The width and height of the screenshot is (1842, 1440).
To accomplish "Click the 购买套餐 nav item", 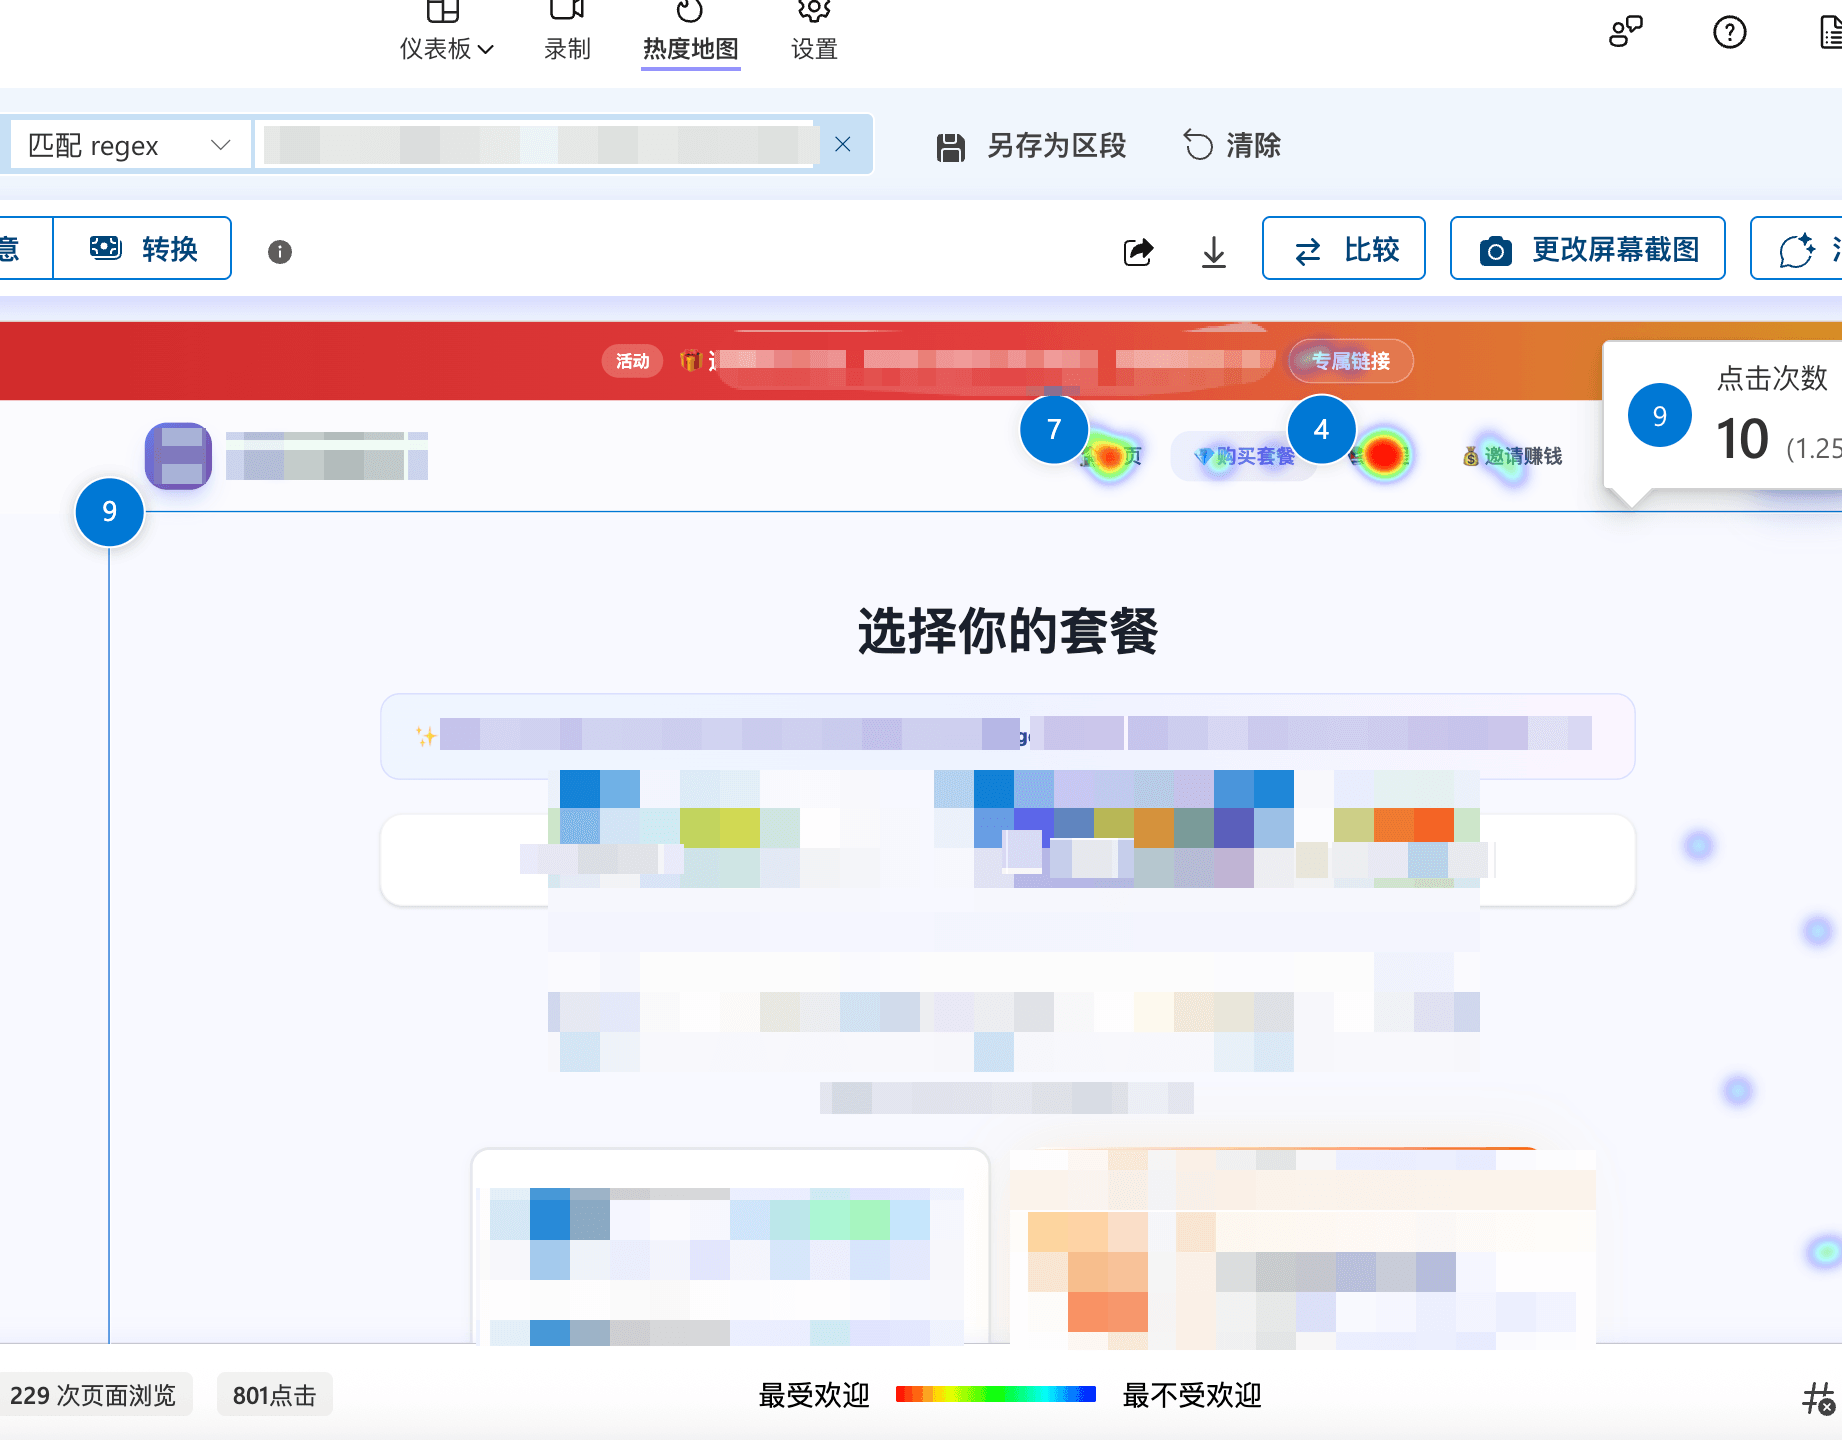I will click(x=1245, y=456).
